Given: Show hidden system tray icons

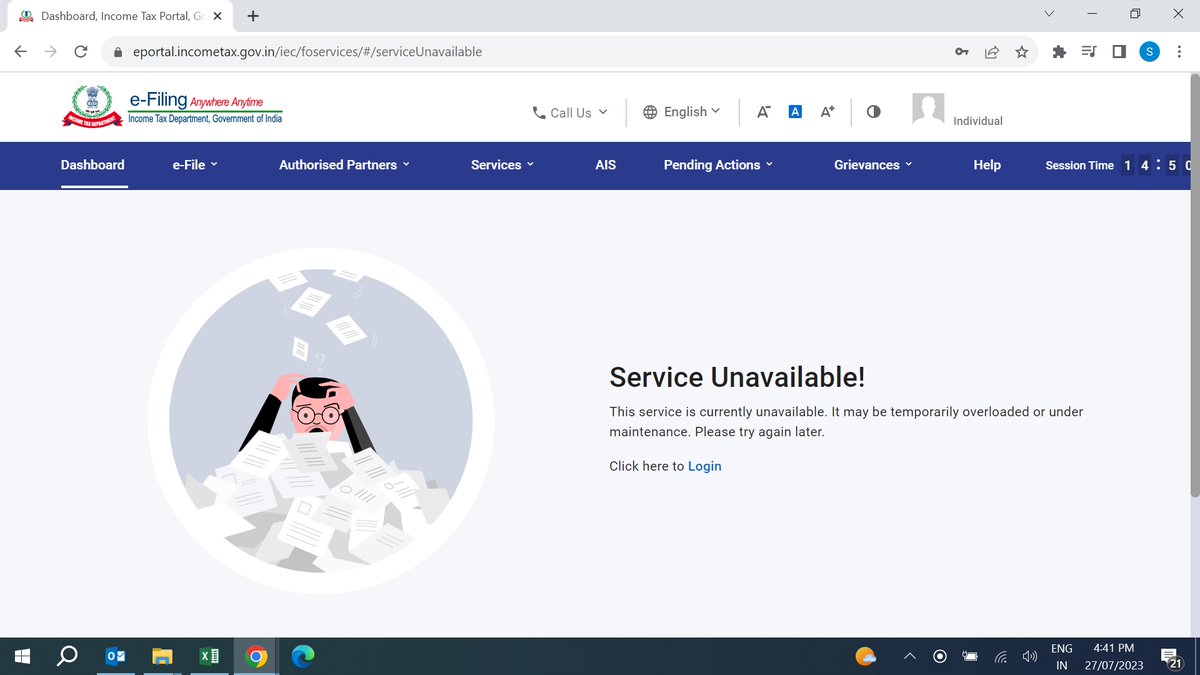Looking at the screenshot, I should [x=910, y=657].
